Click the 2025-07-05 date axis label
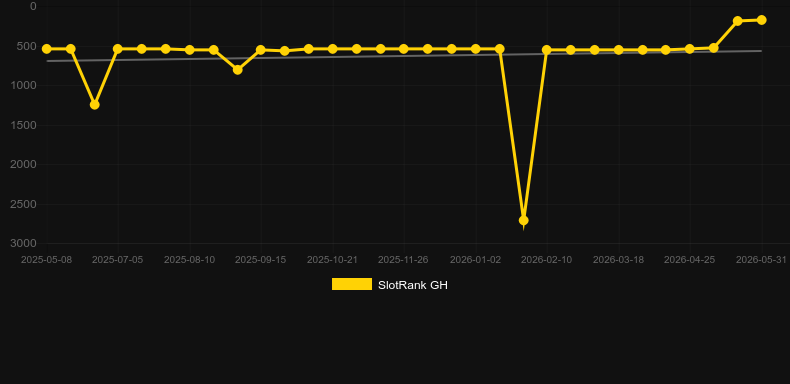790x384 pixels. click(118, 260)
